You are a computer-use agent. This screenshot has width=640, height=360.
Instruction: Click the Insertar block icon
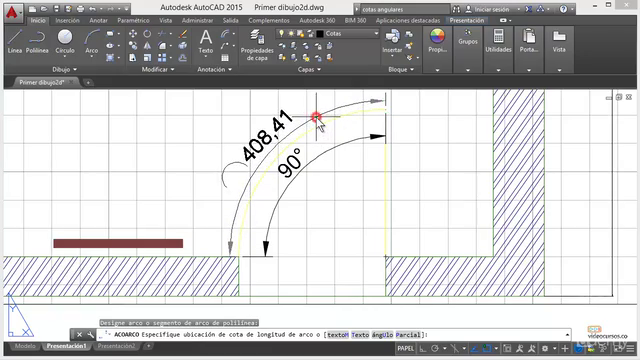[x=392, y=41]
